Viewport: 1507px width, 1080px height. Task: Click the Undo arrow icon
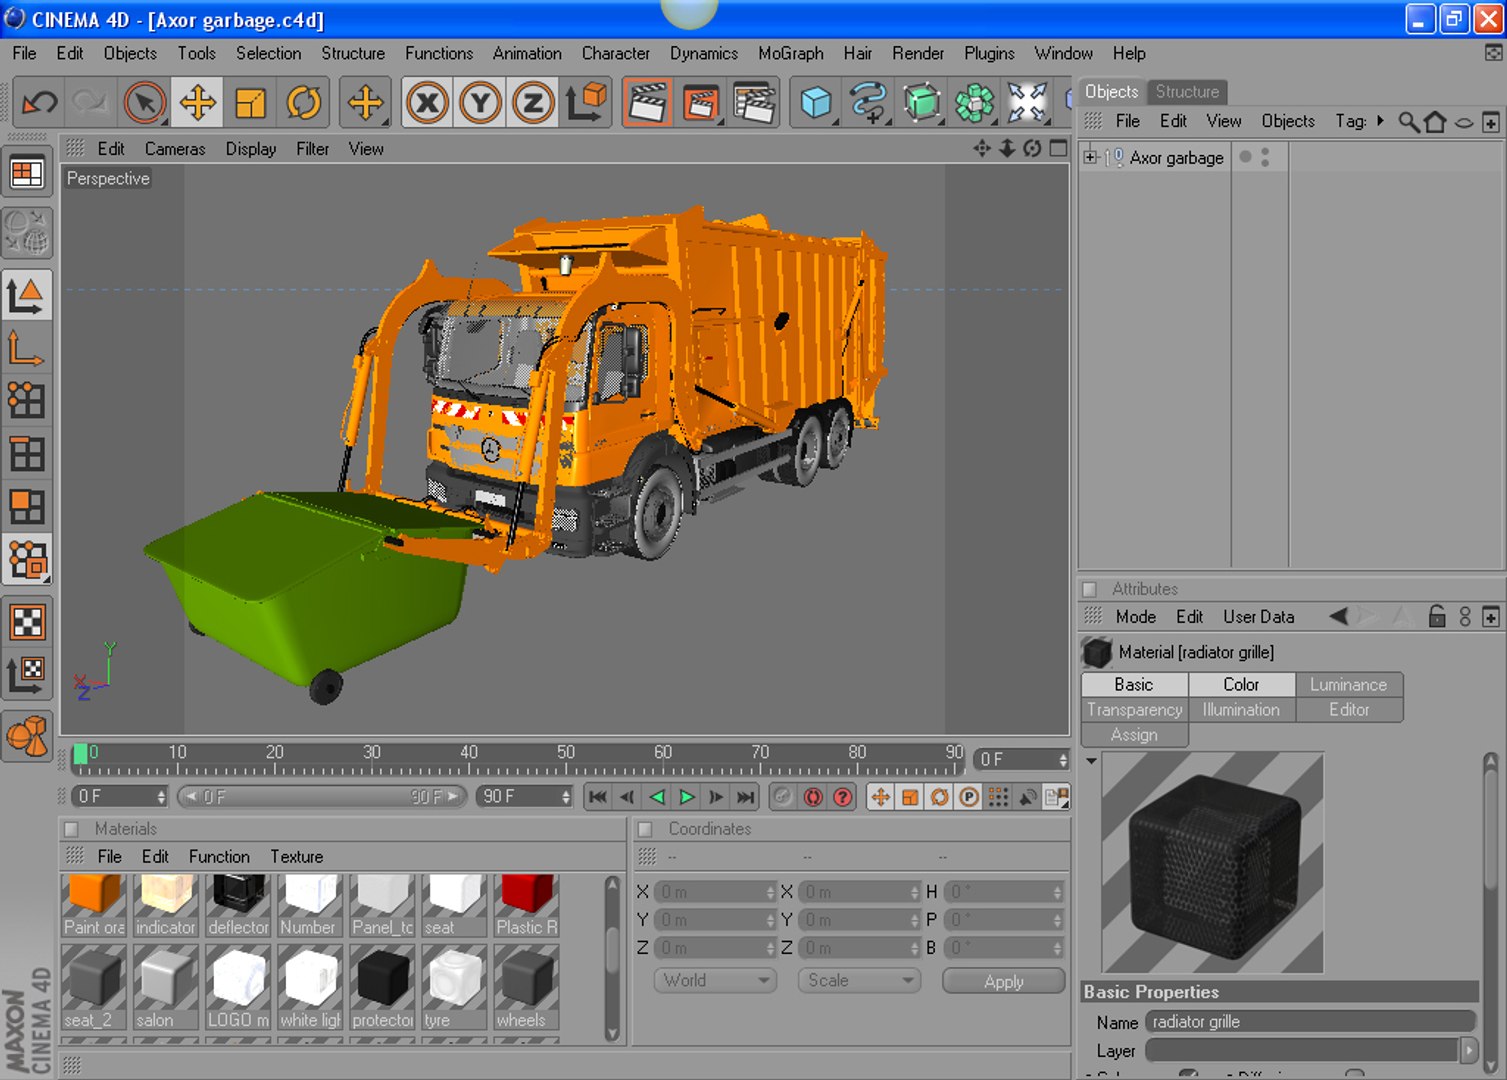click(39, 102)
